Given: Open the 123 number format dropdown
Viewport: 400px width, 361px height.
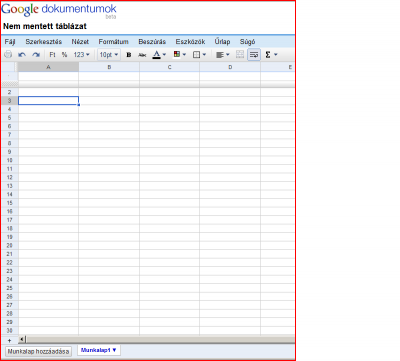Looking at the screenshot, I should (x=82, y=55).
